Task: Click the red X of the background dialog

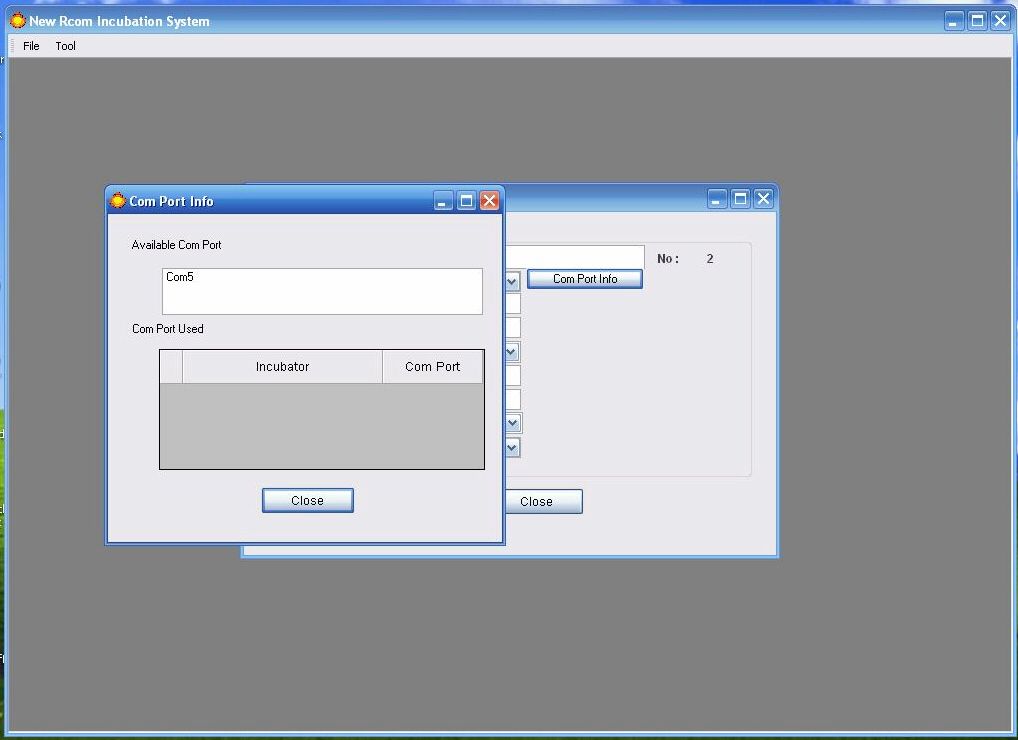Action: pos(763,199)
